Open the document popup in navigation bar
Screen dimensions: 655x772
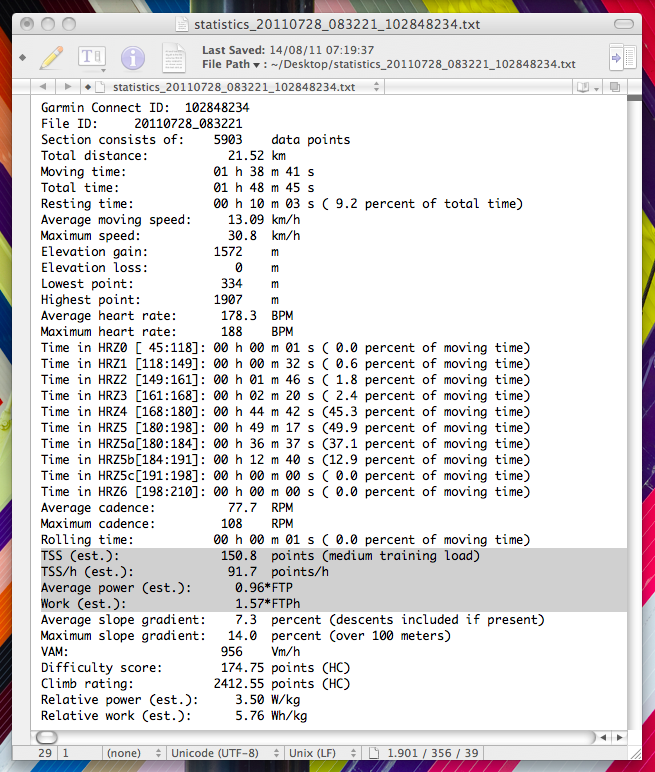(233, 87)
